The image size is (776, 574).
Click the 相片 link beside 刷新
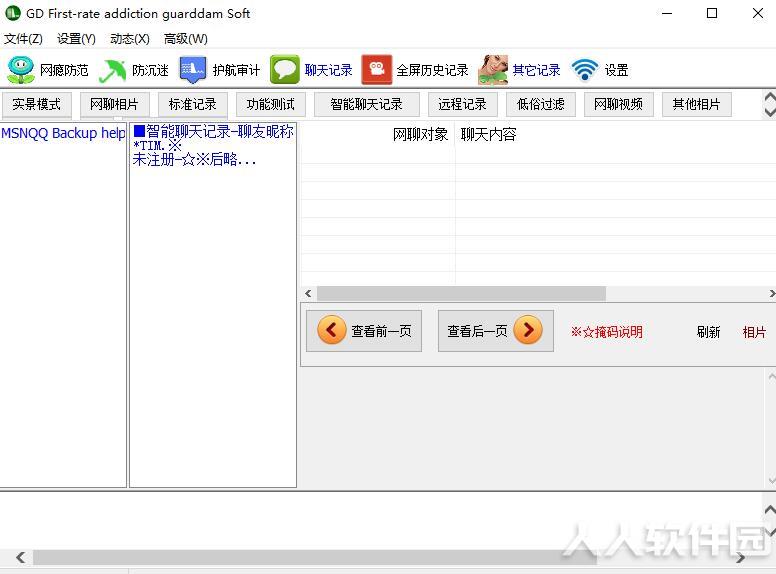click(754, 332)
